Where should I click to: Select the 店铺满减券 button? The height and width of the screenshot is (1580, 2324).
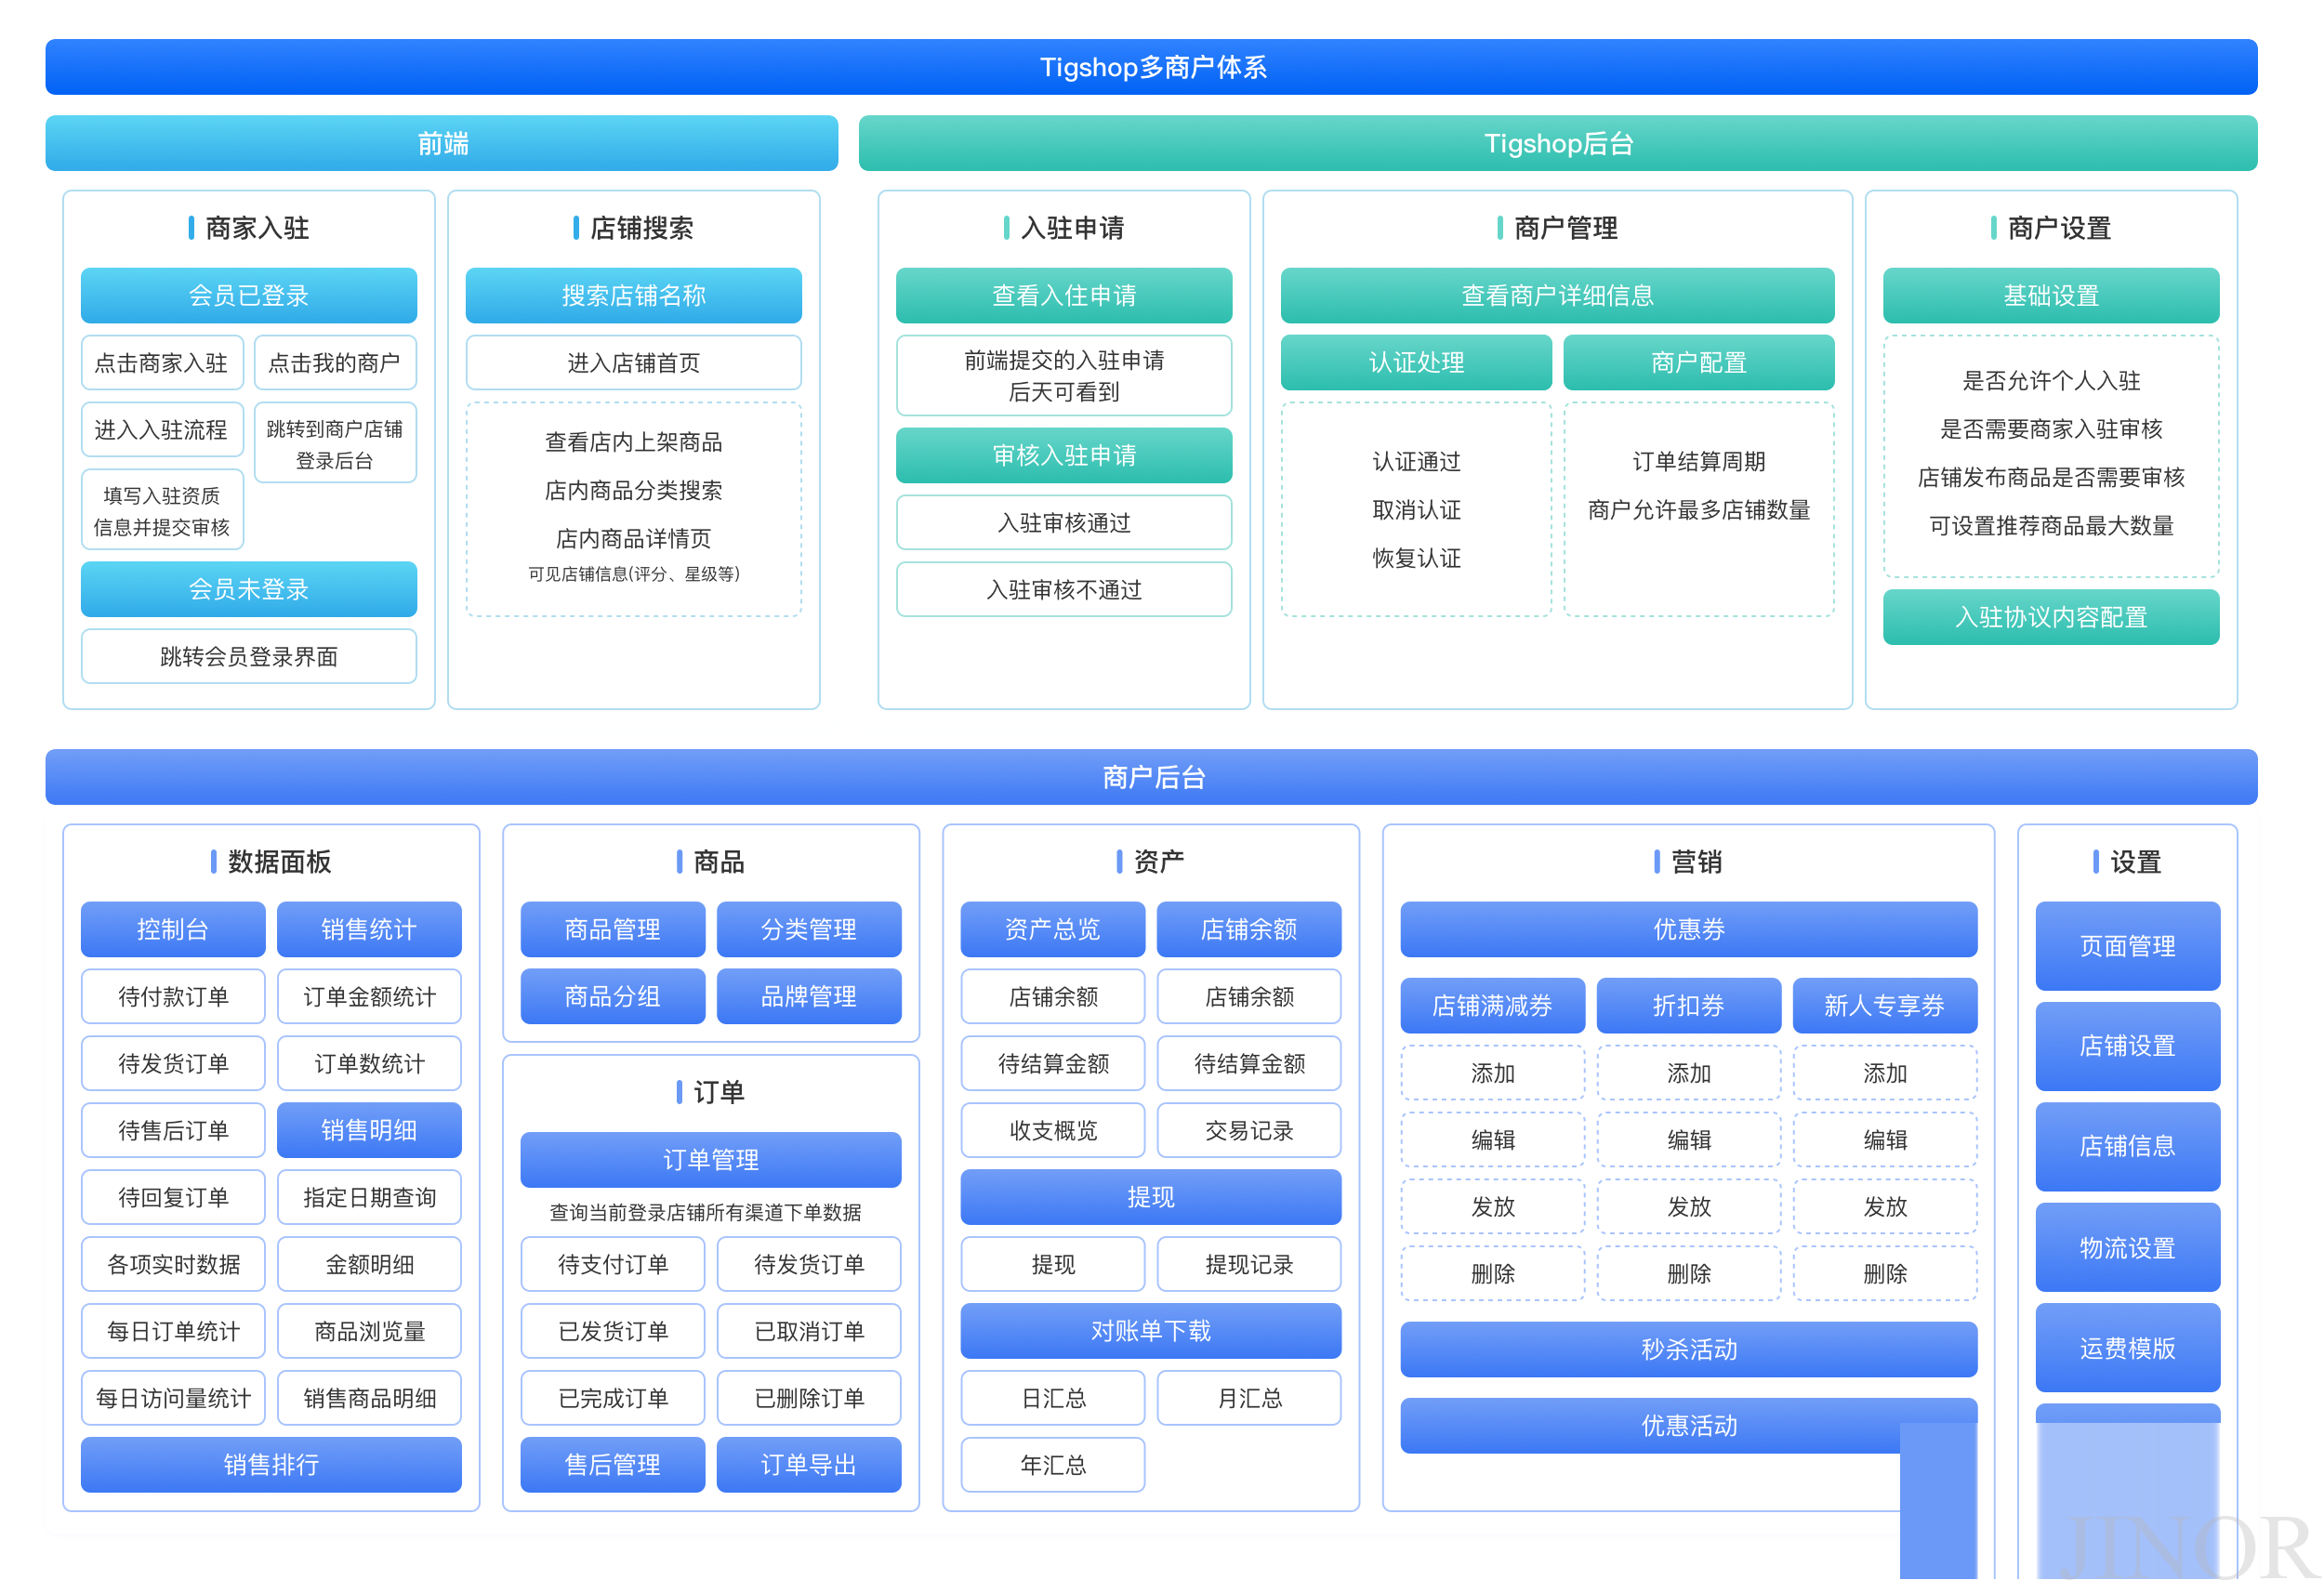(1493, 1005)
